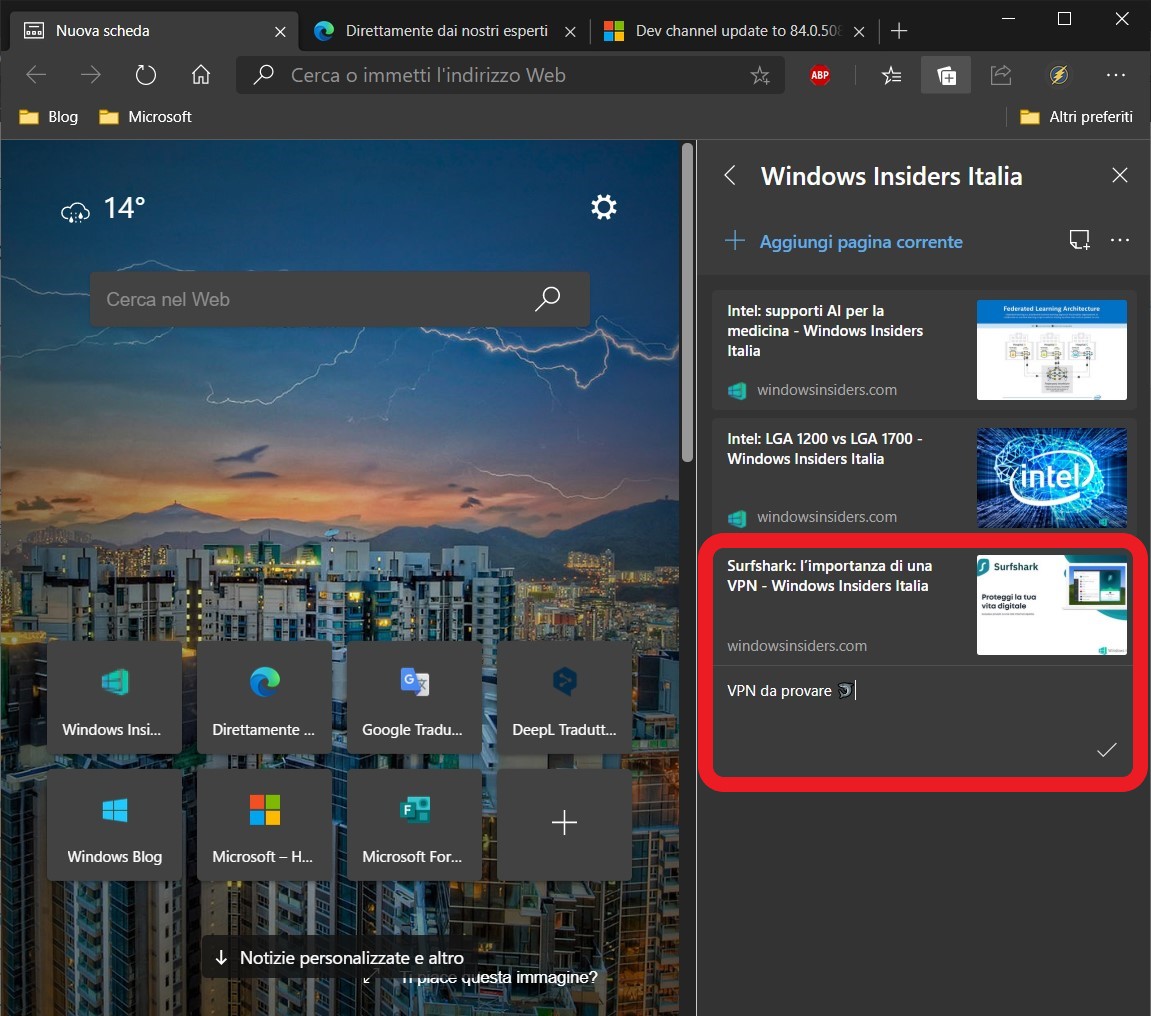Click the magnifier icon in Cerca nel Web box

click(x=548, y=299)
